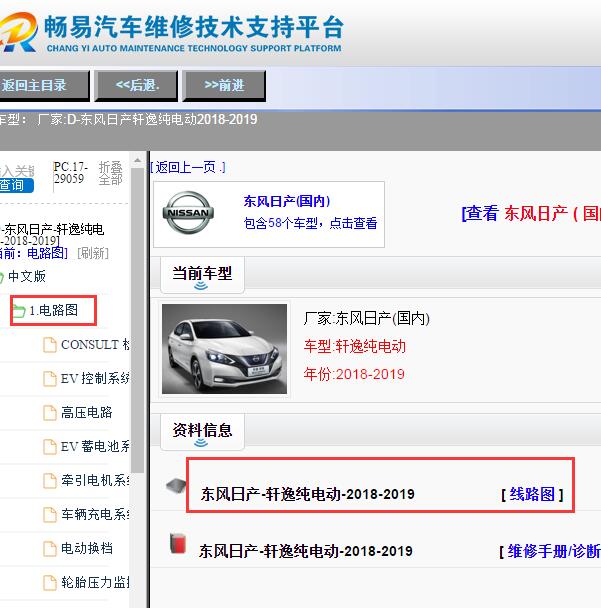Click the 返回上一页 link
This screenshot has width=601, height=608.
pos(188,168)
